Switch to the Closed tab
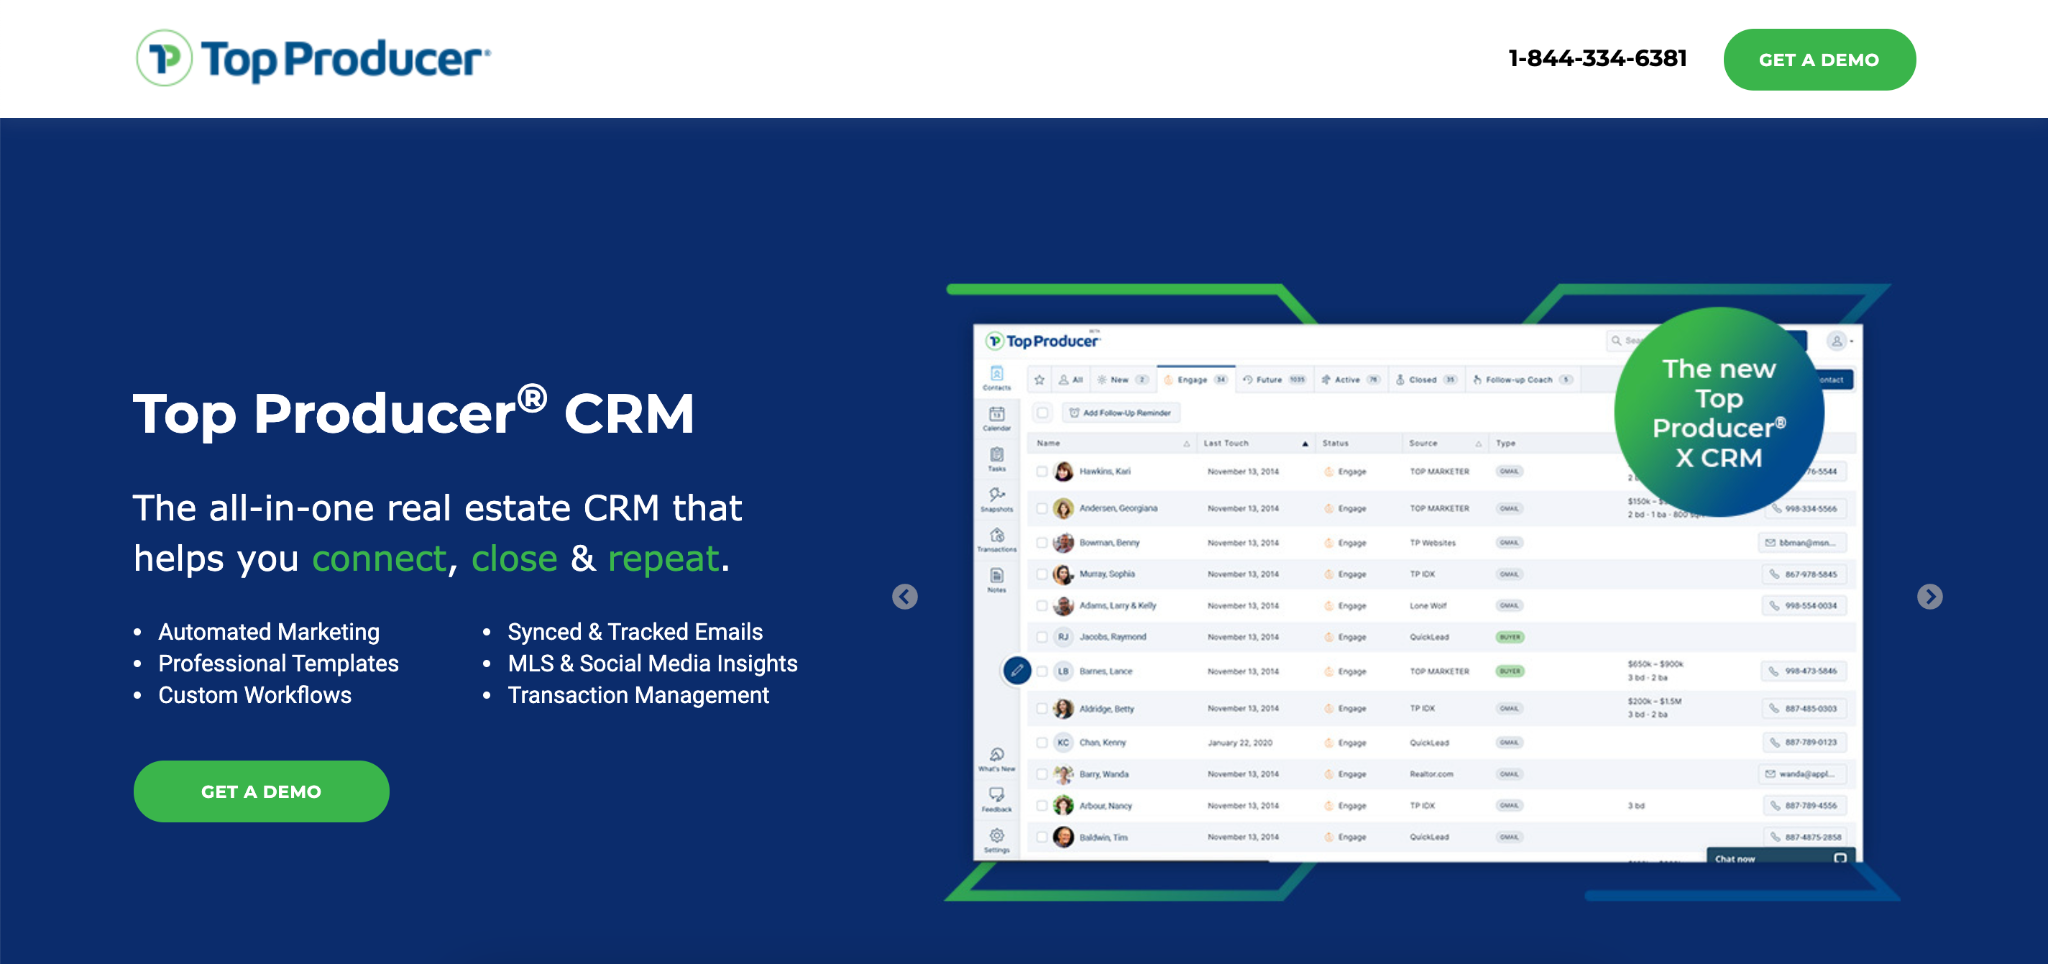 (x=1426, y=380)
